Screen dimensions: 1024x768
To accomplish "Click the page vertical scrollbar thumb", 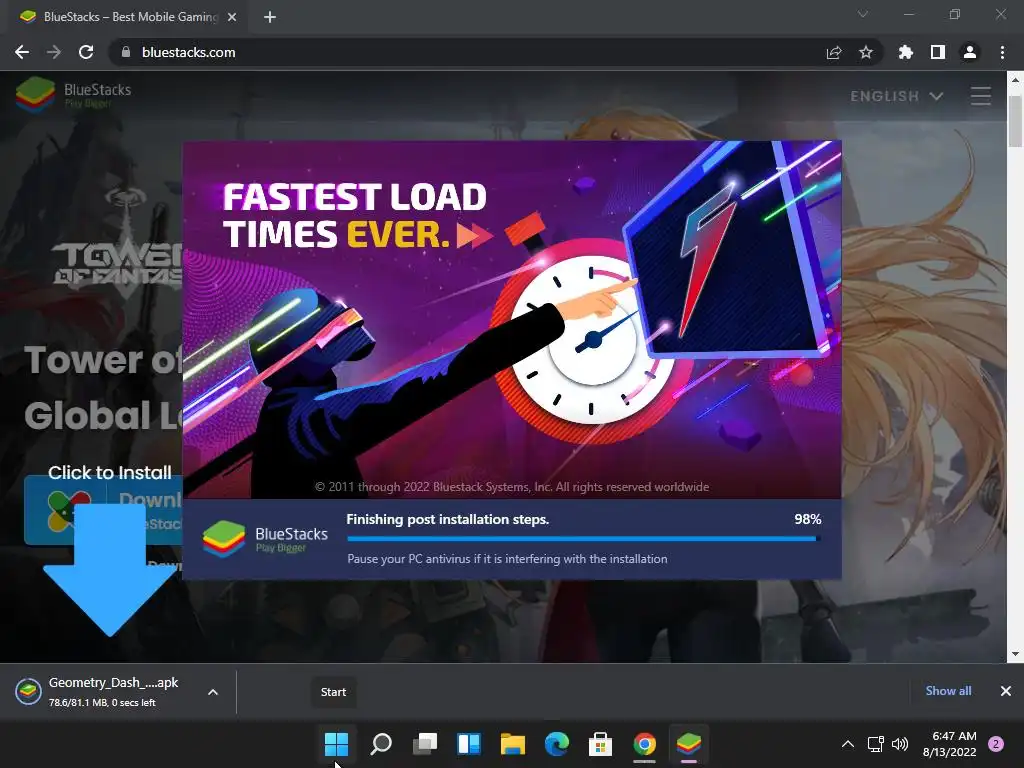I will point(1015,121).
